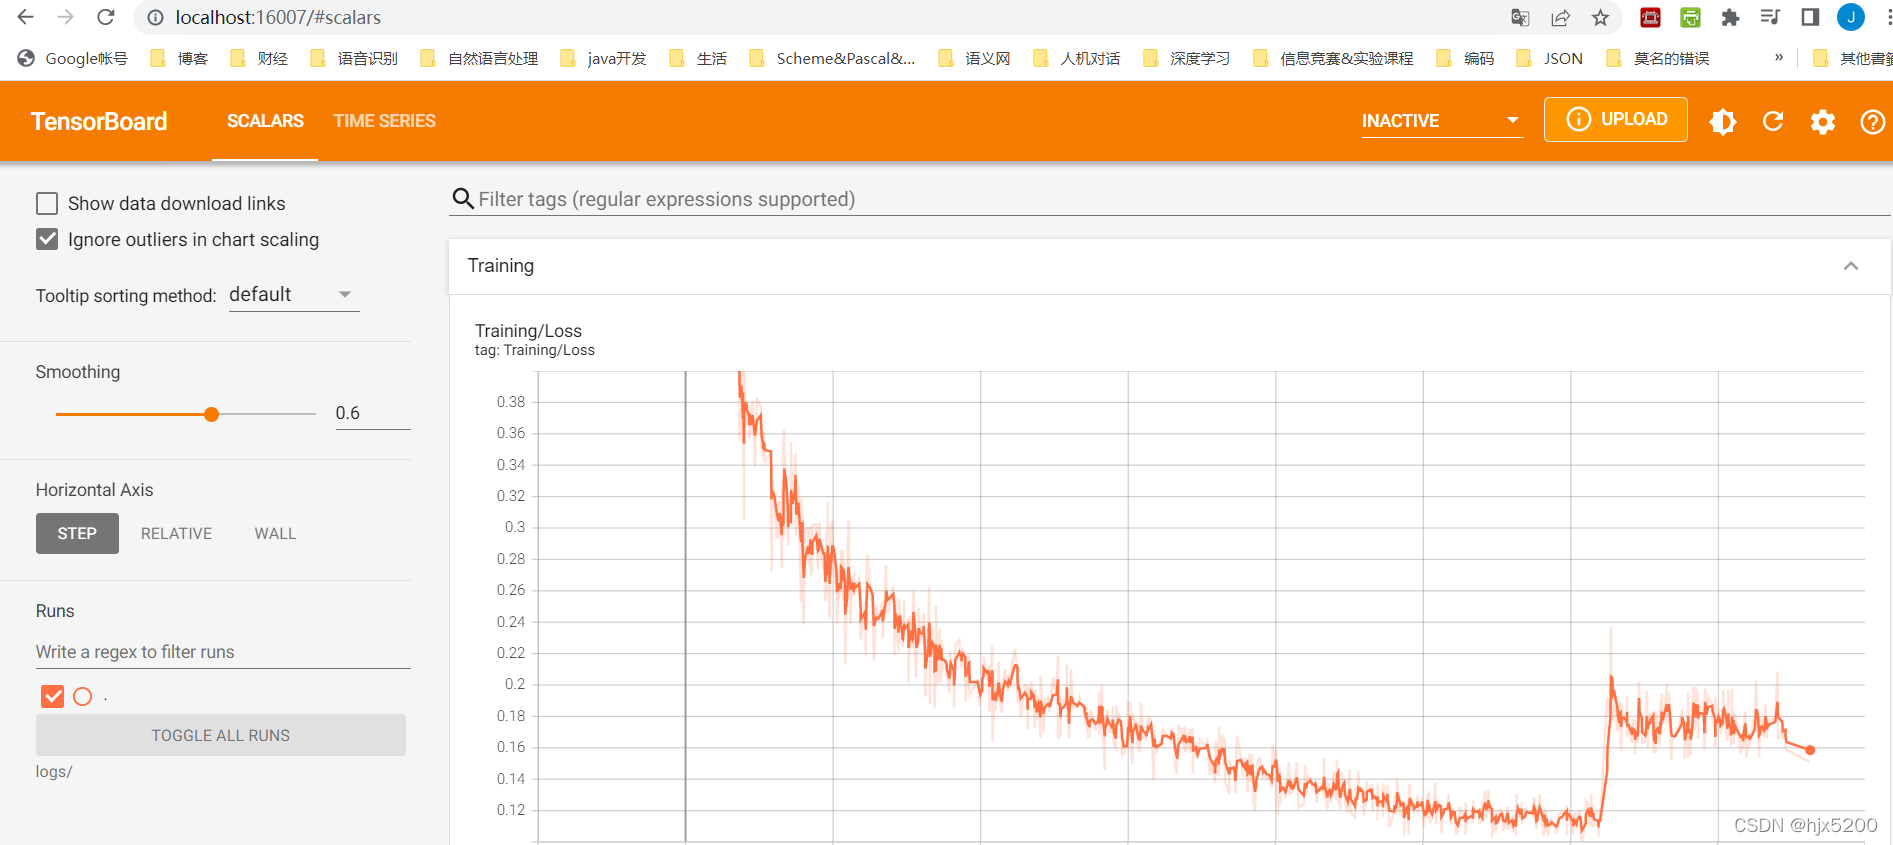
Task: Click the smoothing slider track's right end
Action: point(313,414)
